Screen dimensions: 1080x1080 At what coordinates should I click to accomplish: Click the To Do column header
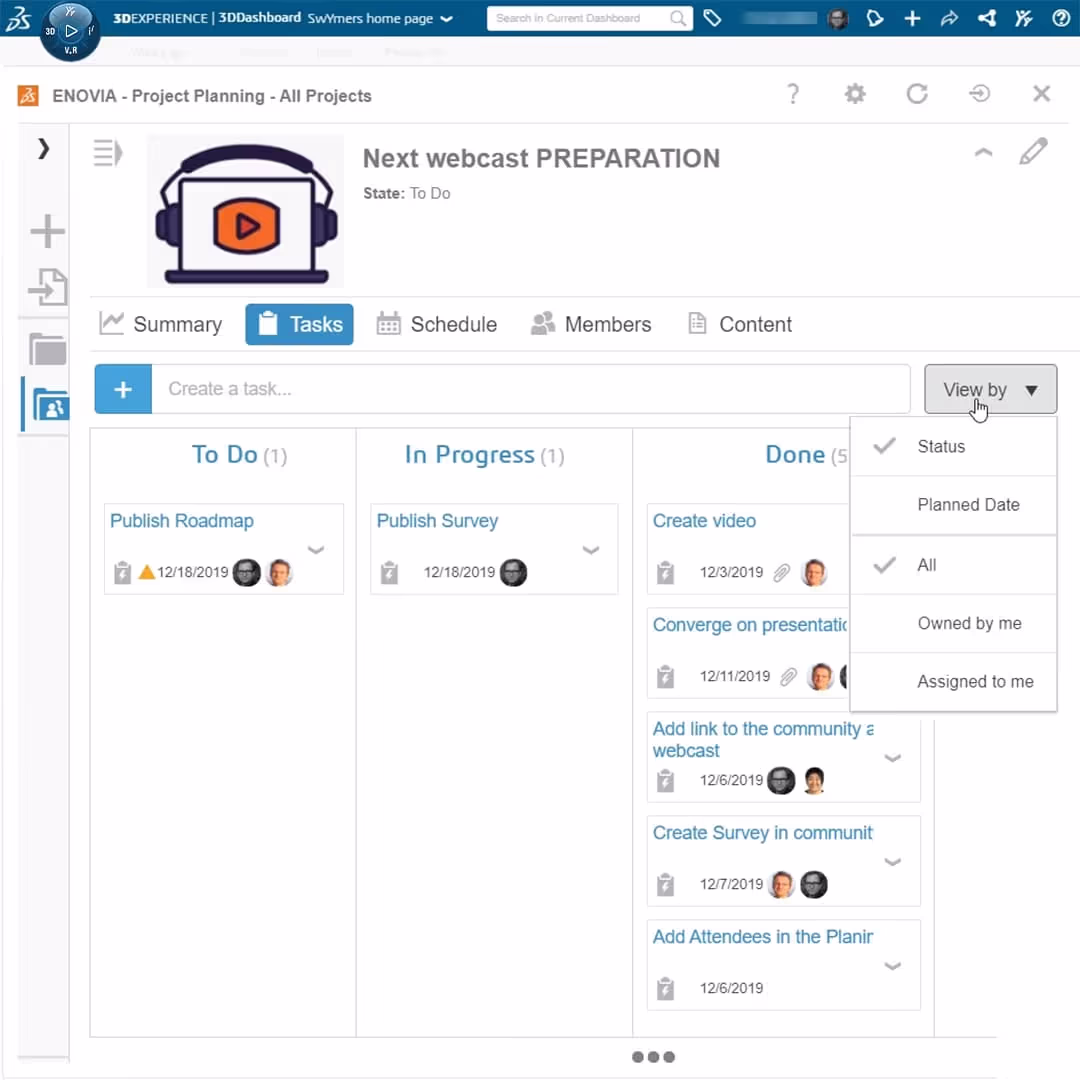[239, 455]
